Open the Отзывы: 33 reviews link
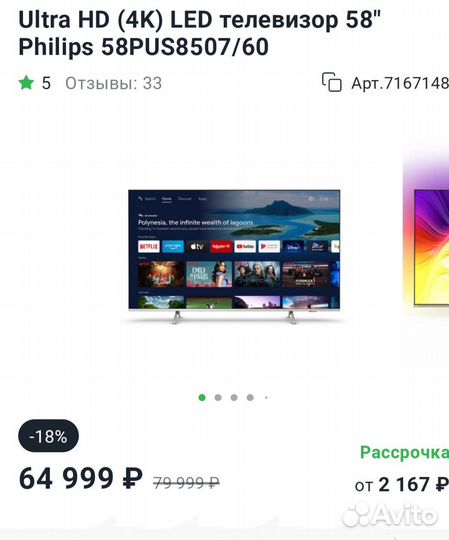Viewport: 449px width, 540px height. [114, 83]
